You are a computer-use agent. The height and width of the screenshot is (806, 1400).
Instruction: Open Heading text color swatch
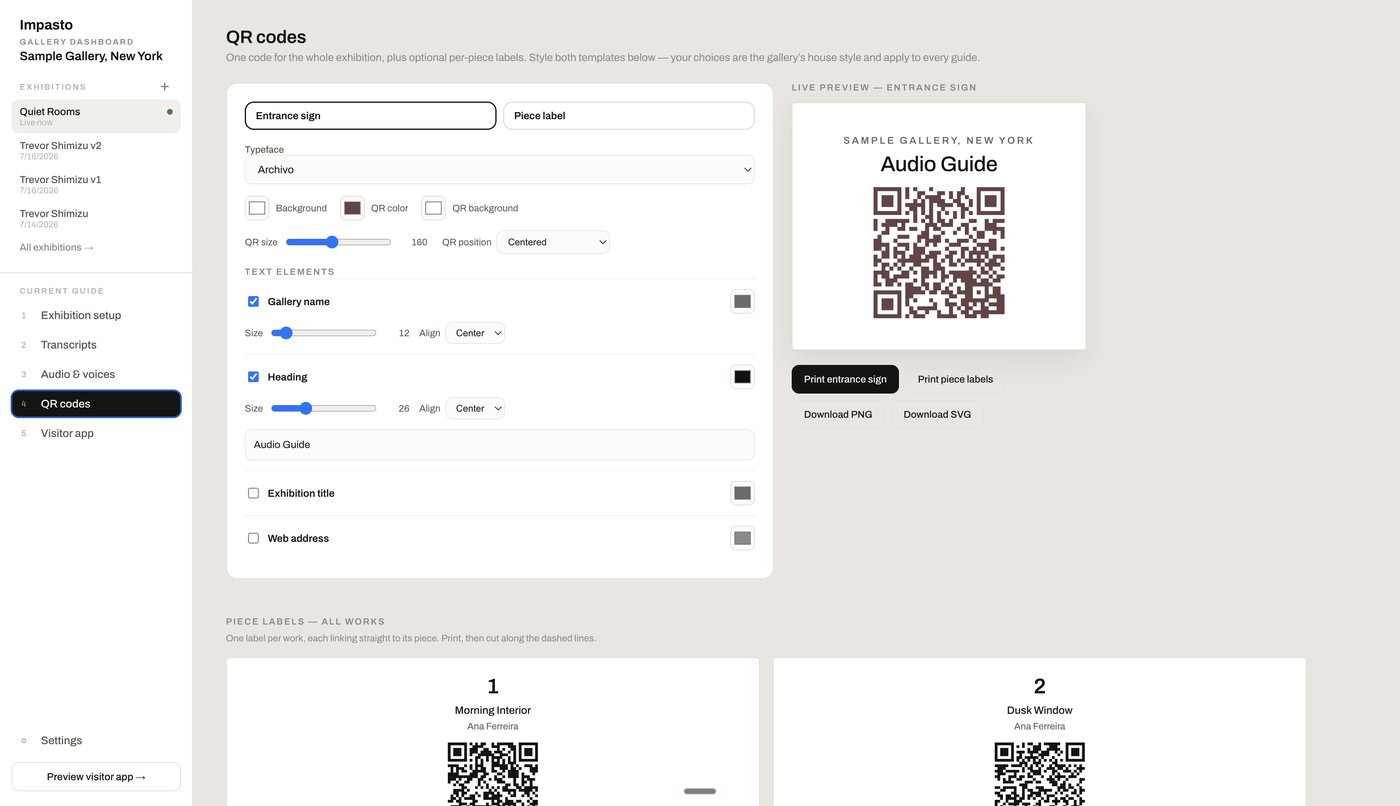tap(742, 377)
